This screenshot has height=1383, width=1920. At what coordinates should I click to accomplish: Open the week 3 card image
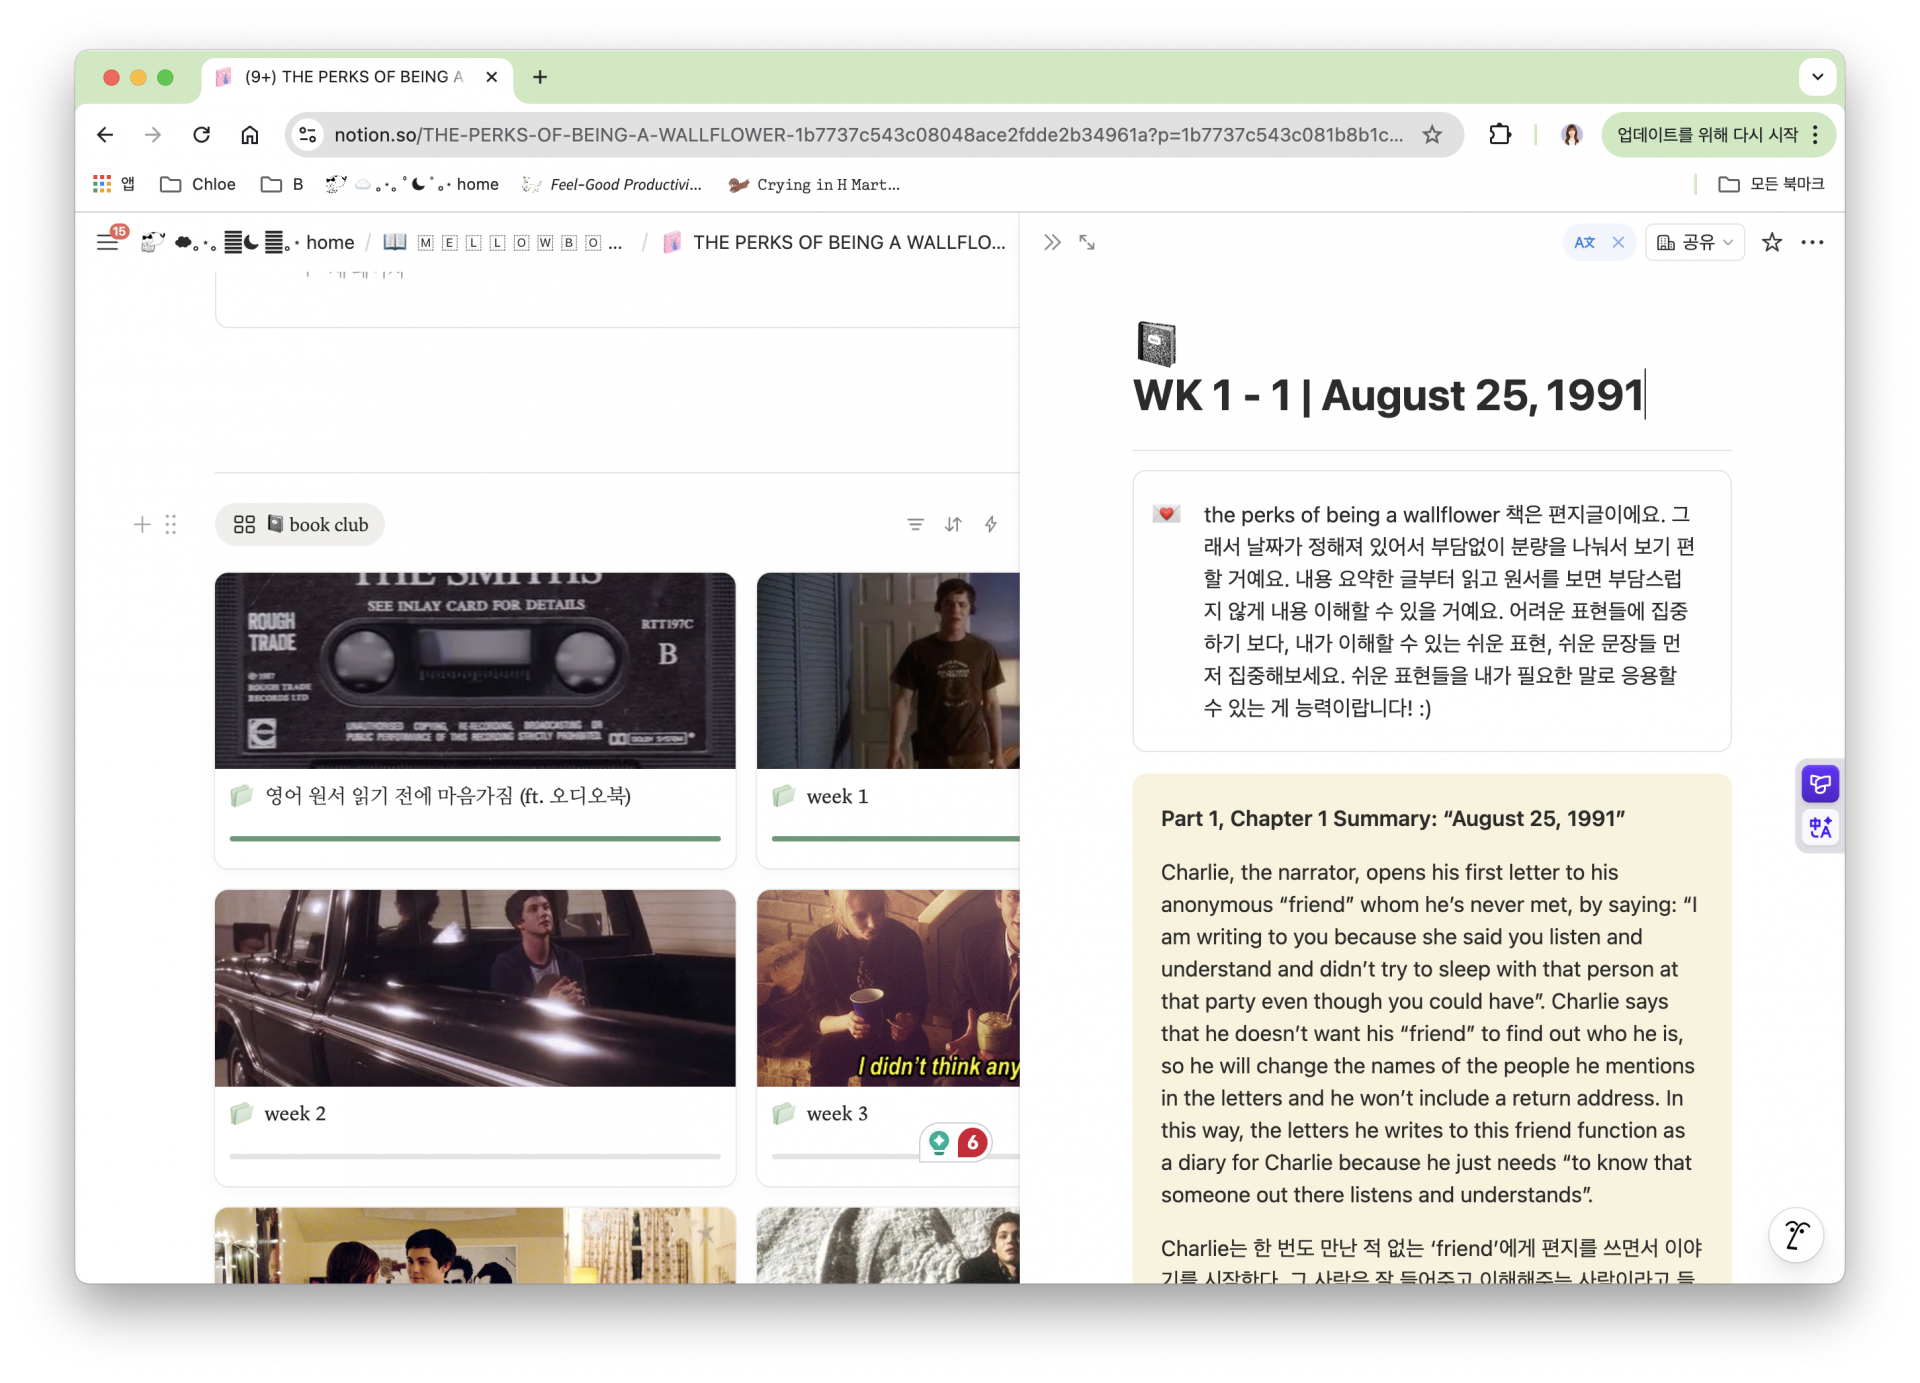(888, 988)
